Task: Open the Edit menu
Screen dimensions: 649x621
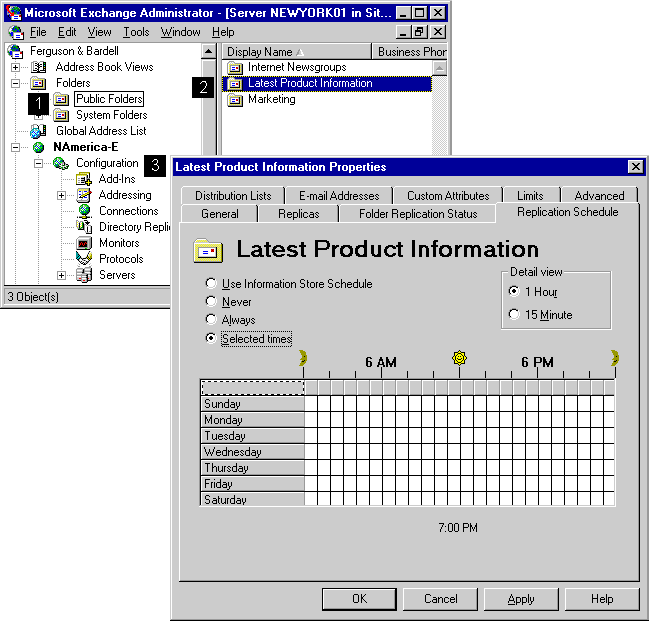Action: tap(67, 32)
